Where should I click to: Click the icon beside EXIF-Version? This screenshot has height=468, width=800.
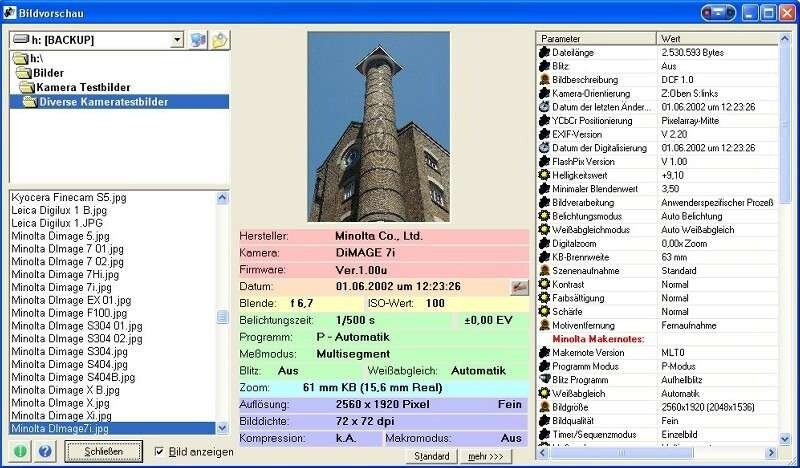(x=544, y=134)
